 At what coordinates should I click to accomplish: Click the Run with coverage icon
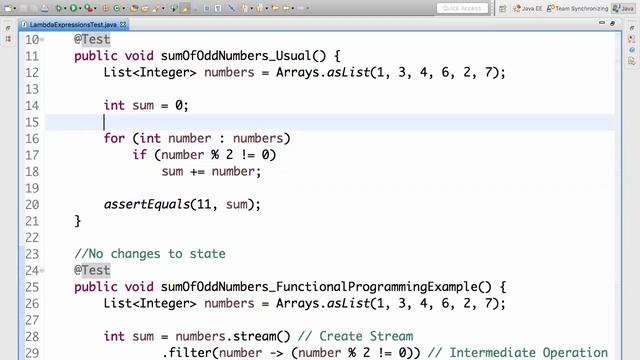tap(89, 9)
